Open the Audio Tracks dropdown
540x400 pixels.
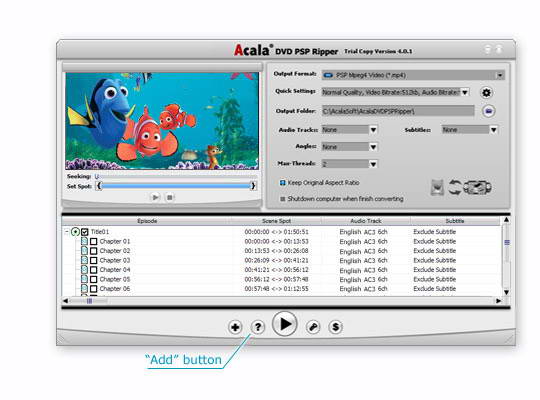point(373,130)
